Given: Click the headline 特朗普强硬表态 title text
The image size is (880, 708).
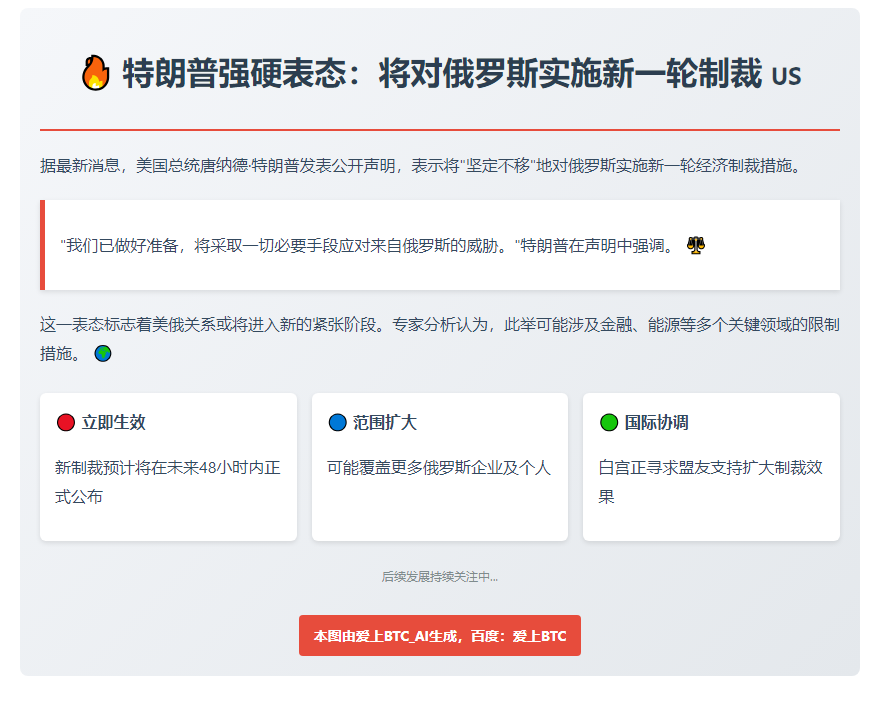Looking at the screenshot, I should click(x=441, y=74).
